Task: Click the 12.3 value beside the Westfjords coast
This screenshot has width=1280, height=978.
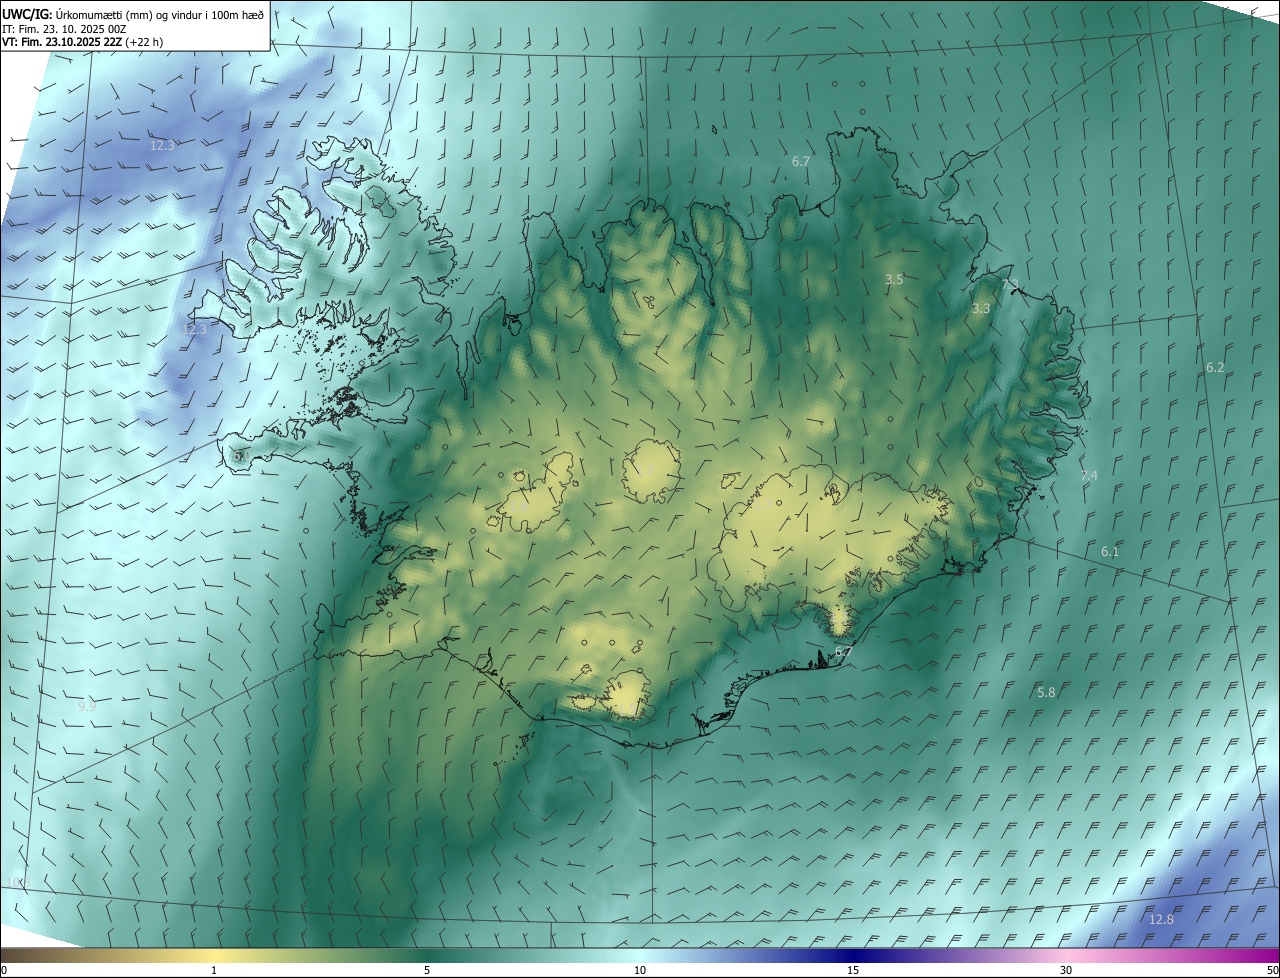Action: [x=194, y=329]
